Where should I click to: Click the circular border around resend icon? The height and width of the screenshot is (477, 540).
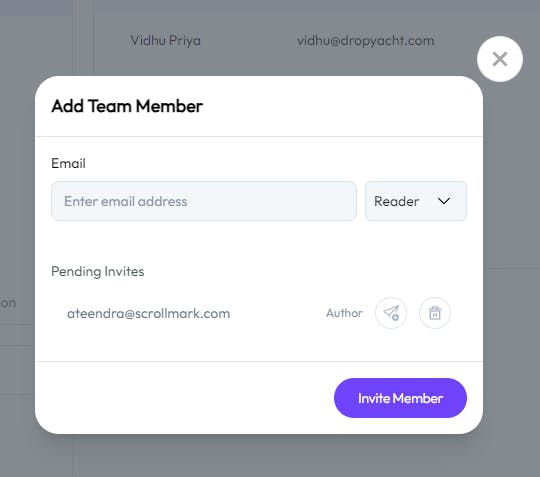tap(391, 313)
